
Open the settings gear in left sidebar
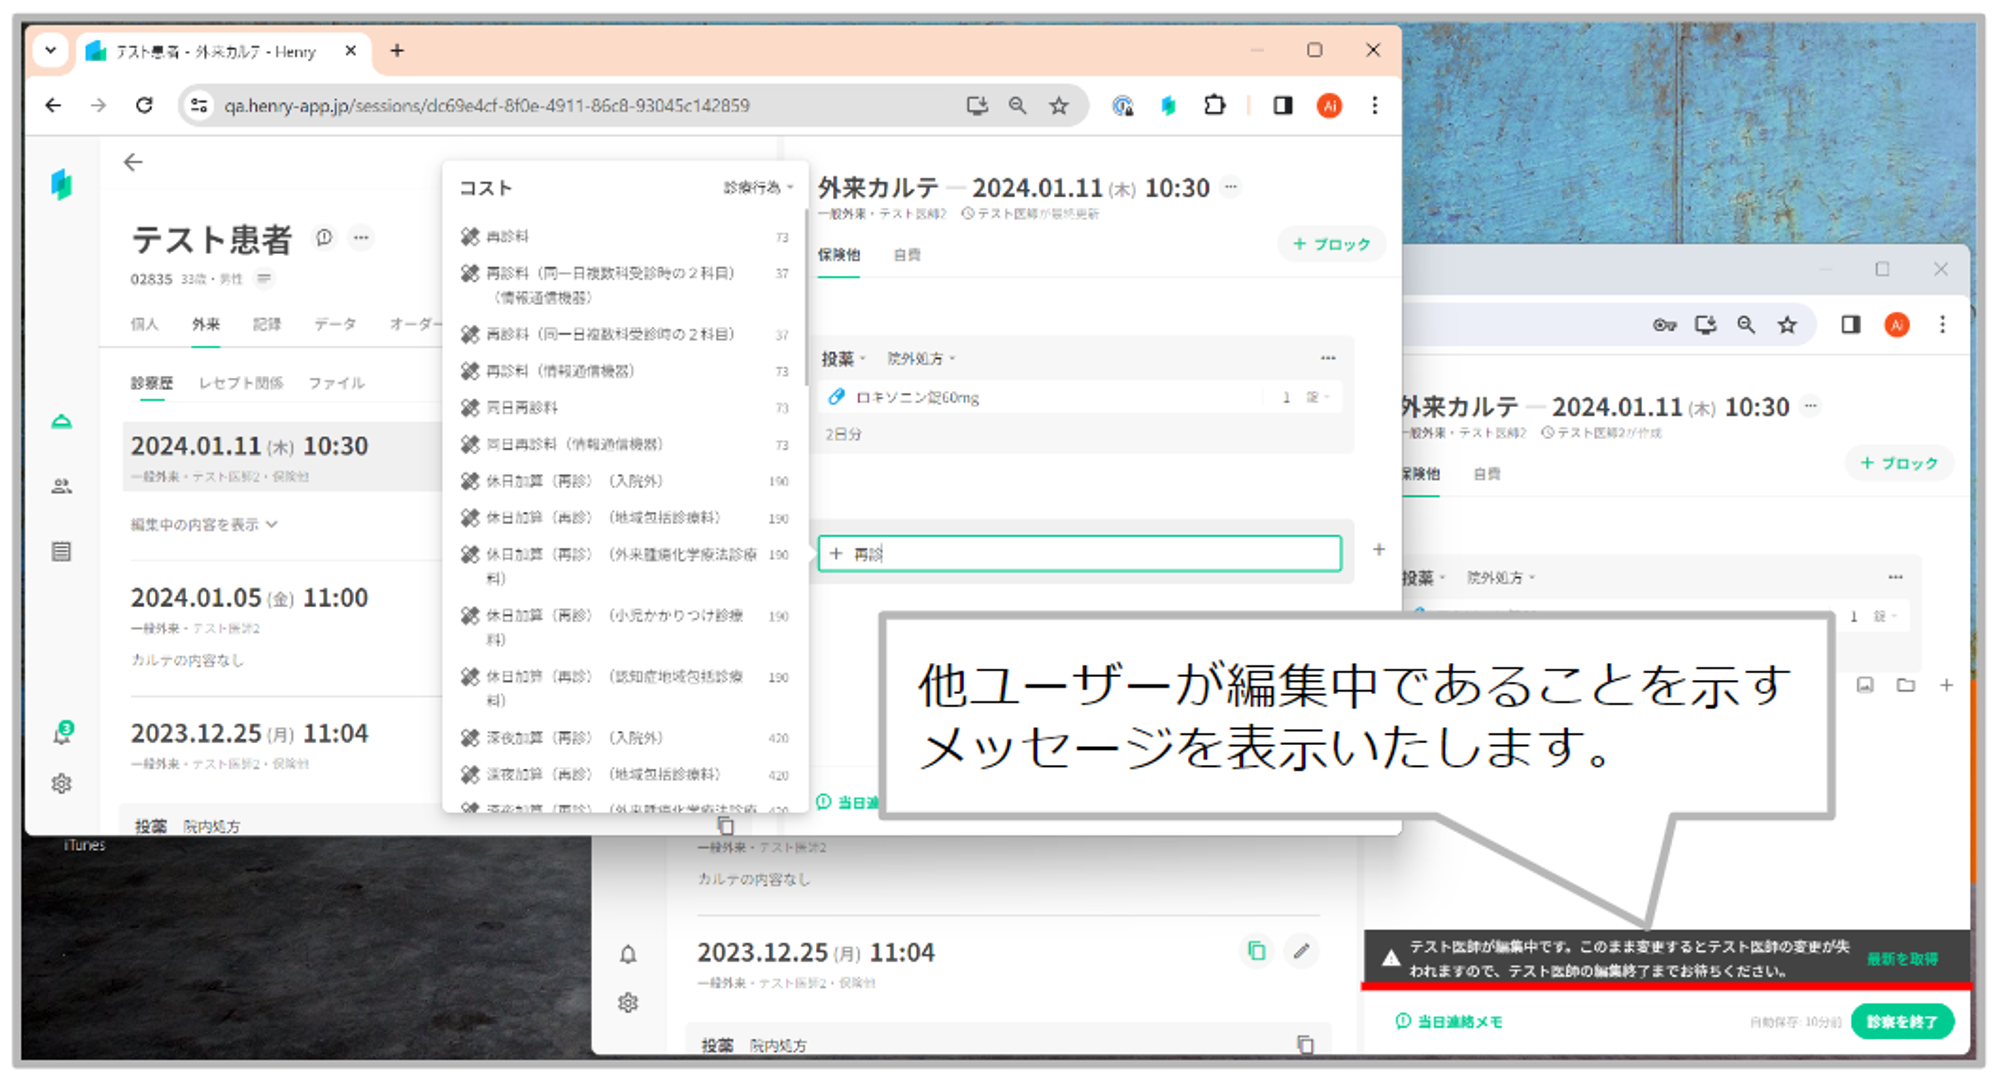[62, 784]
